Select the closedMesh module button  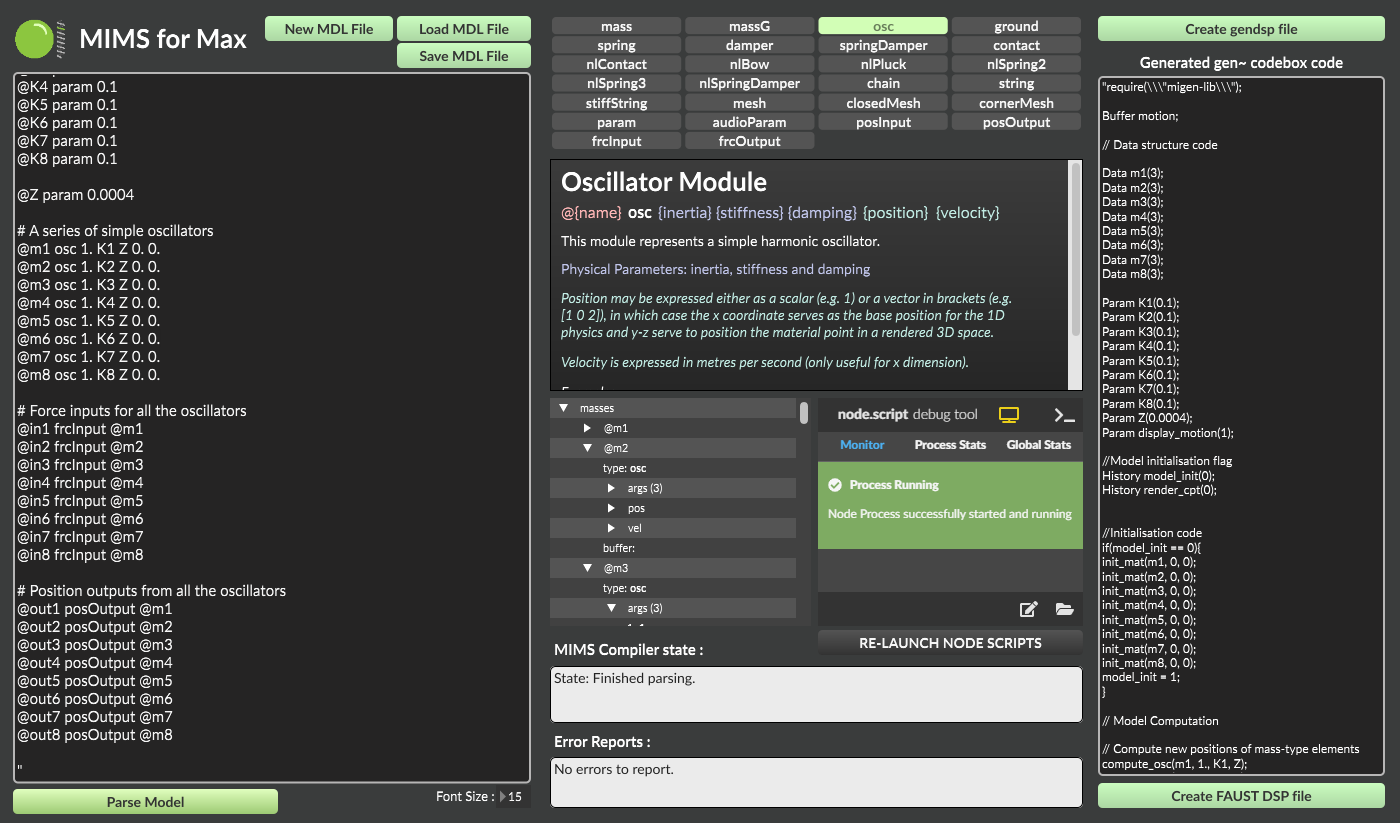[x=883, y=103]
